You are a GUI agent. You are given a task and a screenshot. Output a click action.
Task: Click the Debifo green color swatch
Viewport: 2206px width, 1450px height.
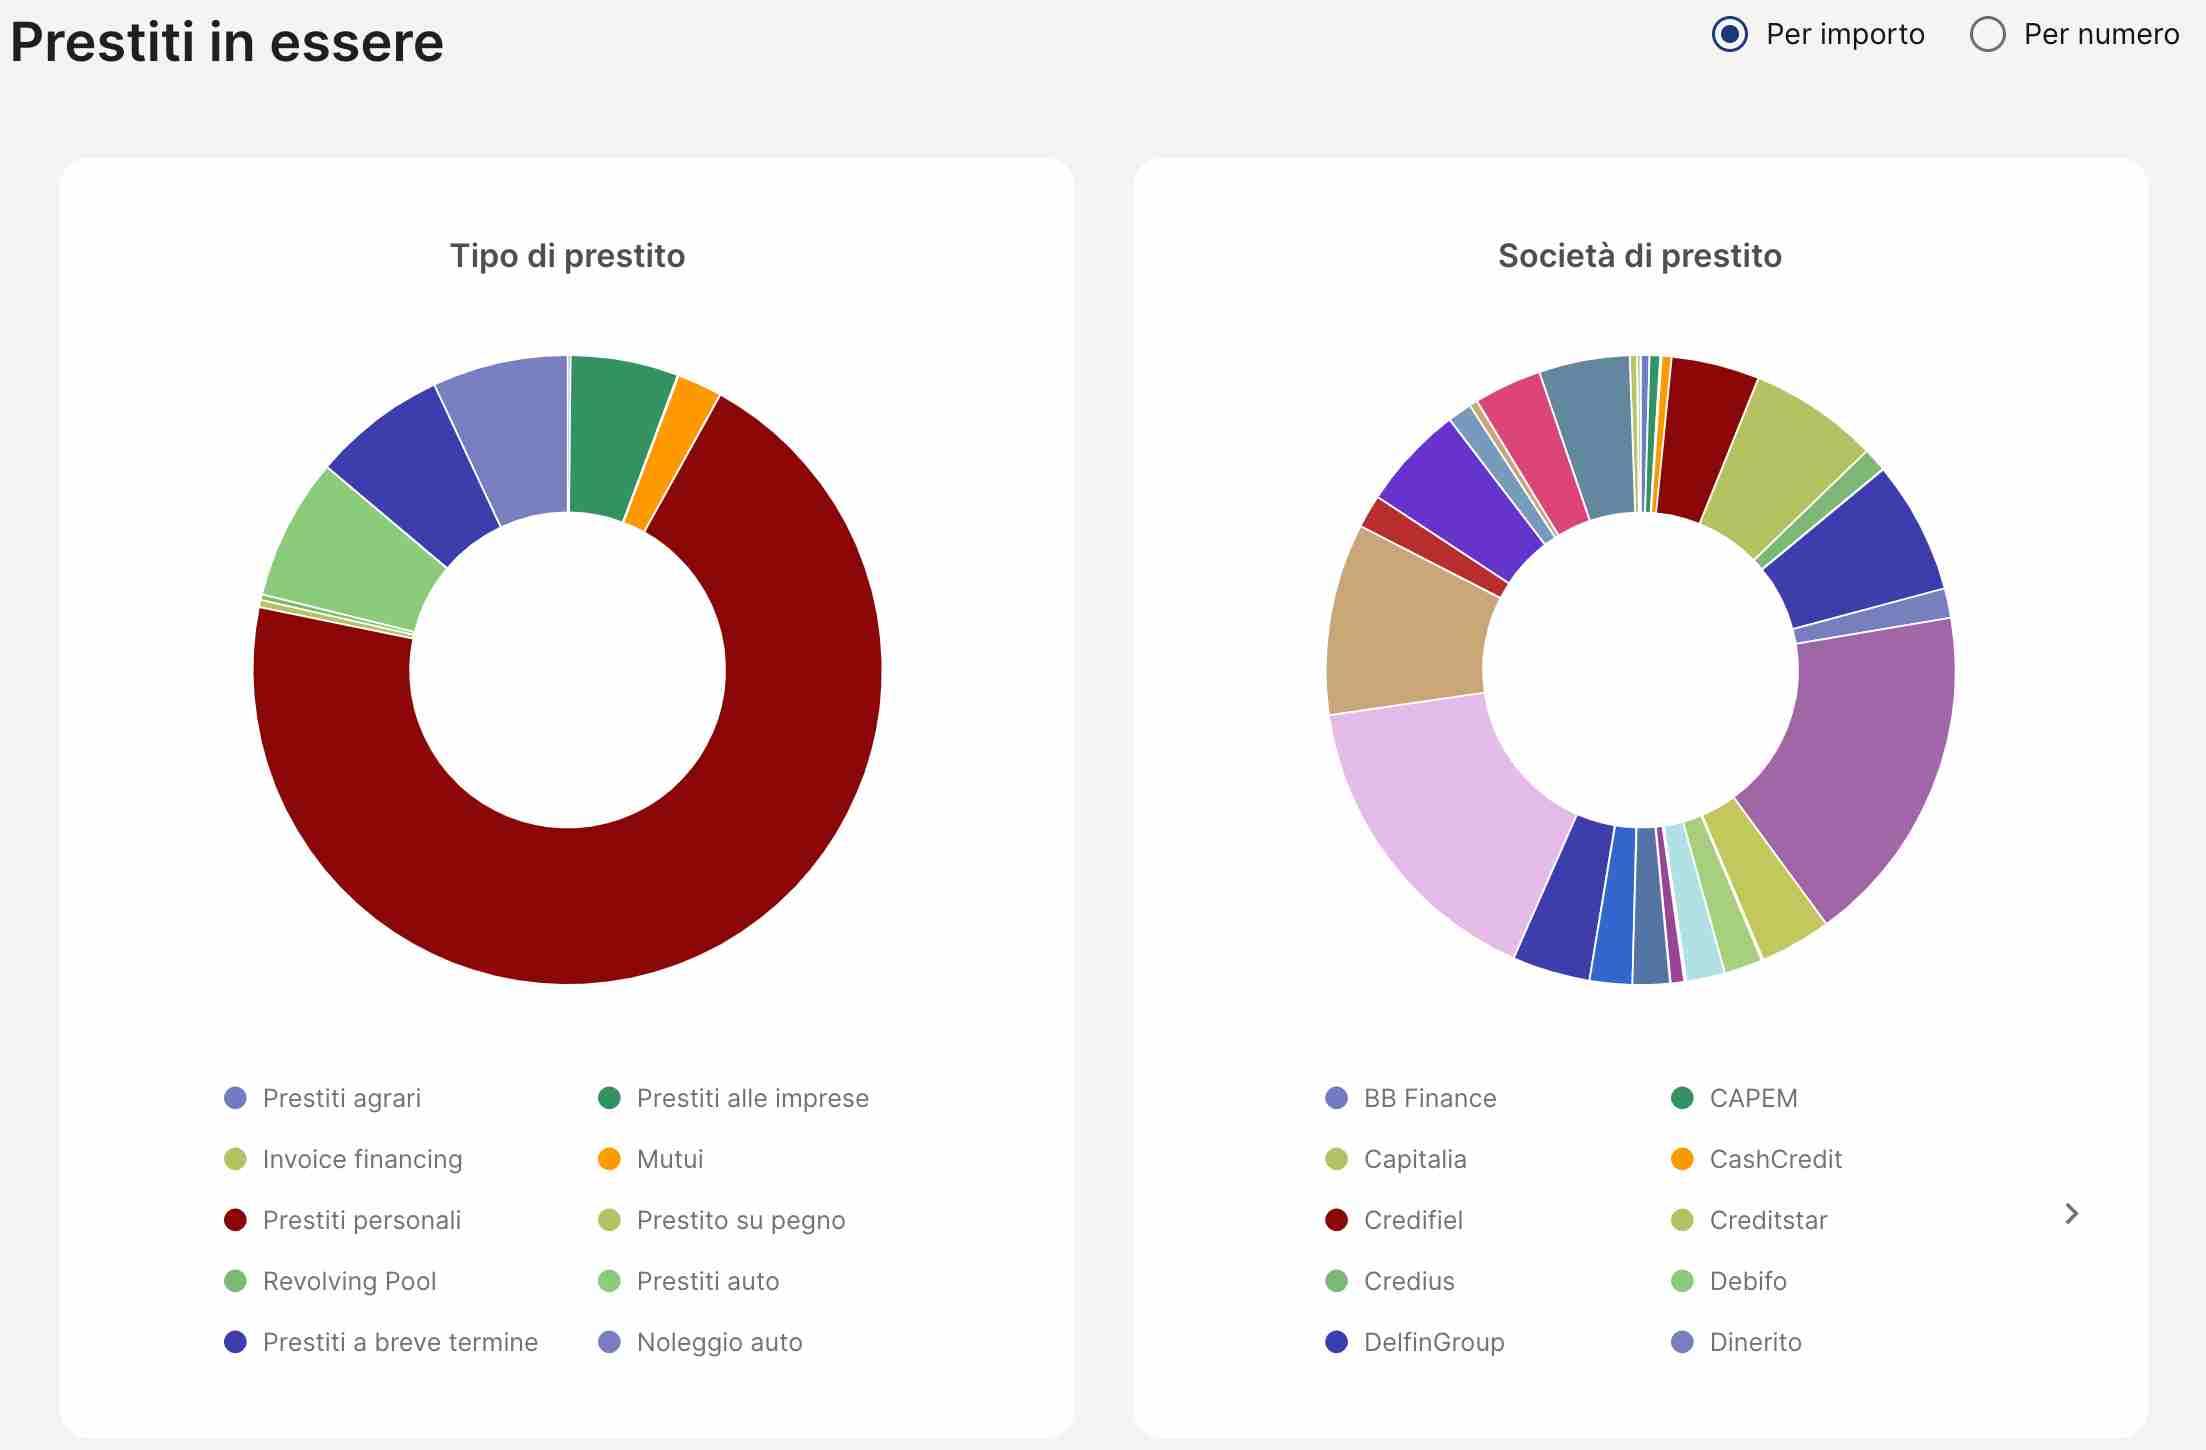point(1682,1281)
